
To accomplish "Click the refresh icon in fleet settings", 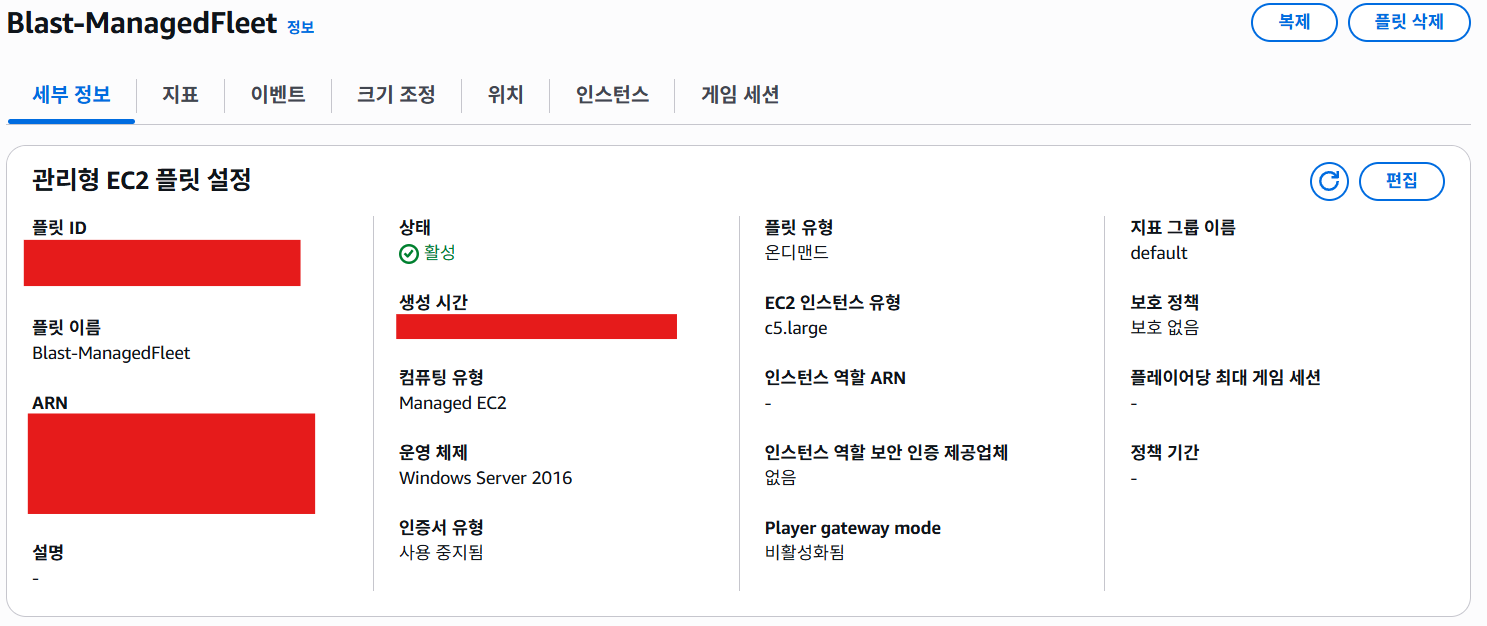I will [x=1329, y=181].
